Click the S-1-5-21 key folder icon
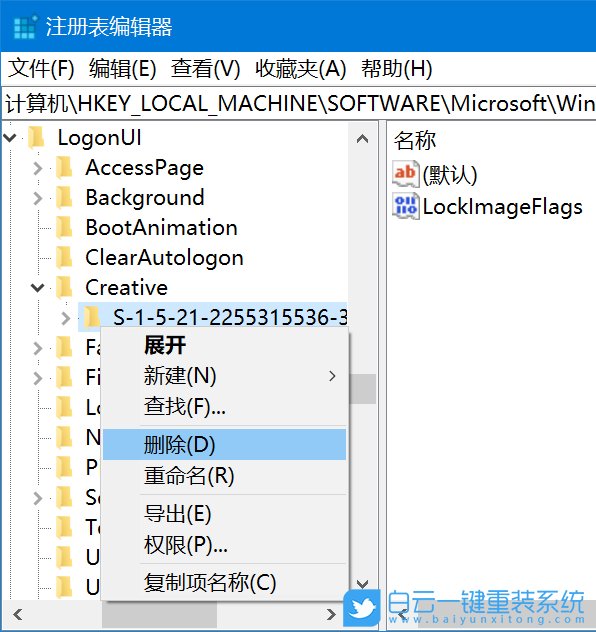Viewport: 596px width, 632px height. 92,318
